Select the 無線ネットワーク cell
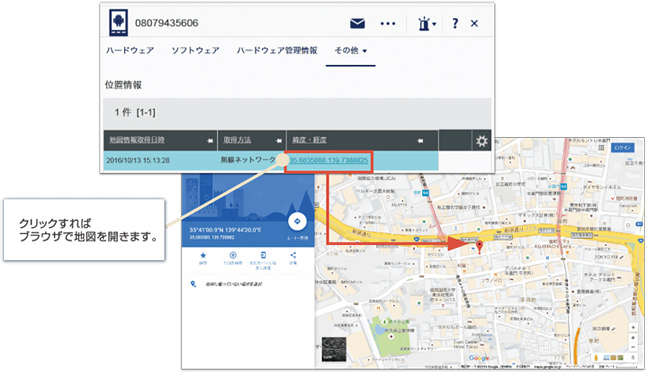Image resolution: width=648 pixels, height=372 pixels. pyautogui.click(x=248, y=160)
